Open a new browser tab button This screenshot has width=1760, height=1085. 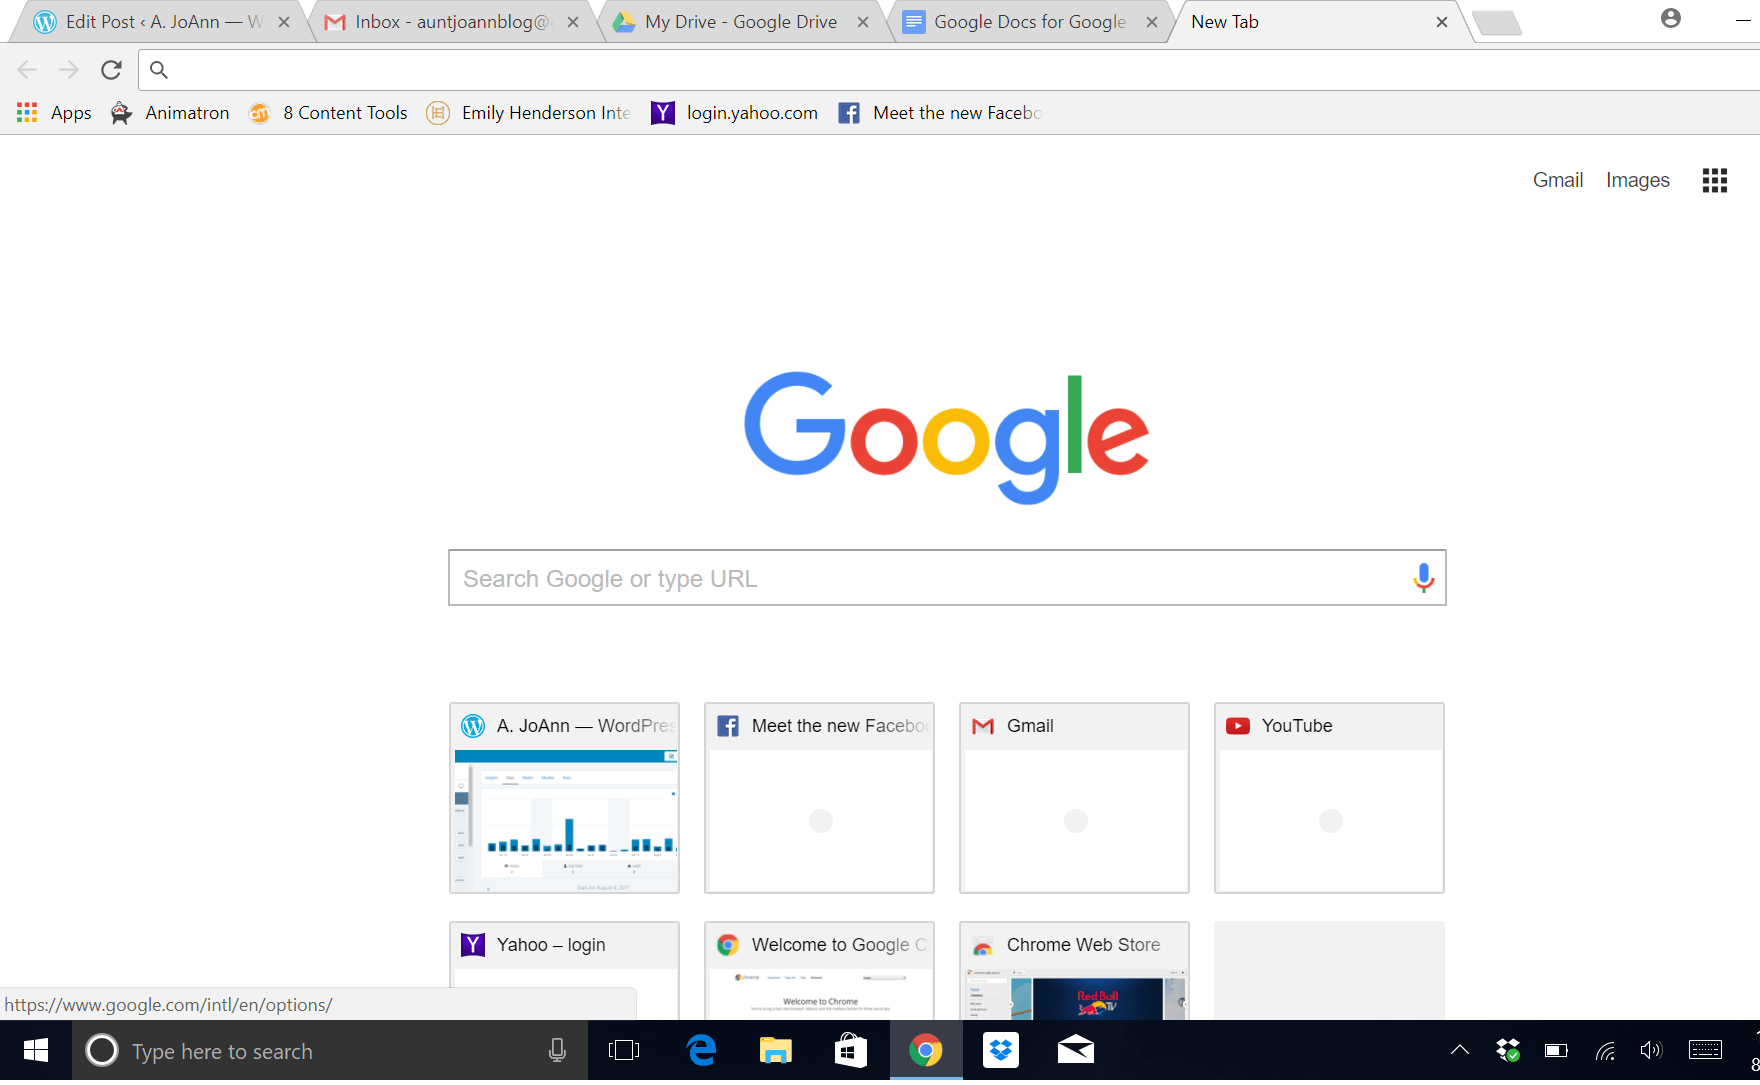pos(1497,23)
